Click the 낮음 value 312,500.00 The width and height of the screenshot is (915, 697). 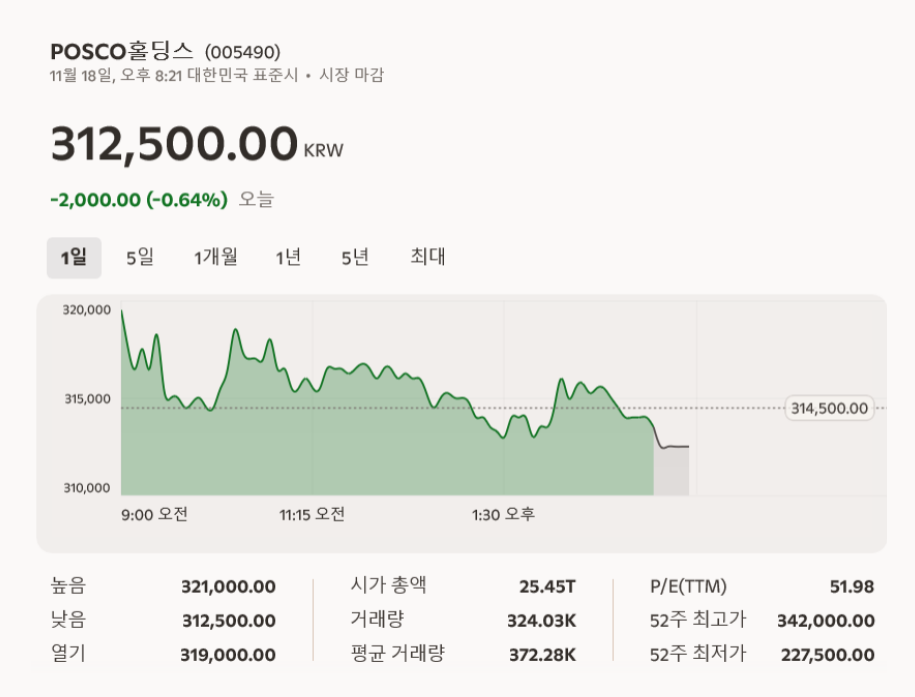(x=229, y=621)
